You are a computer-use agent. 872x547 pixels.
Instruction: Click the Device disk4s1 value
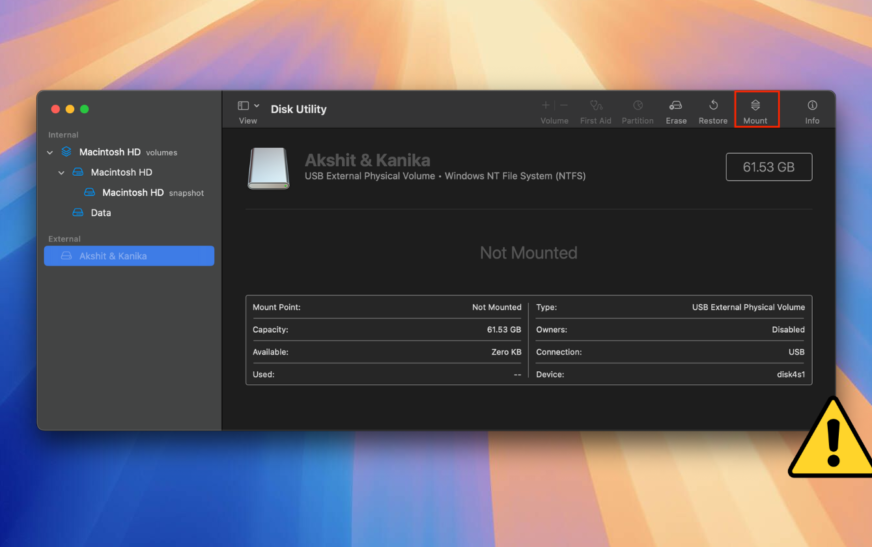pos(791,375)
